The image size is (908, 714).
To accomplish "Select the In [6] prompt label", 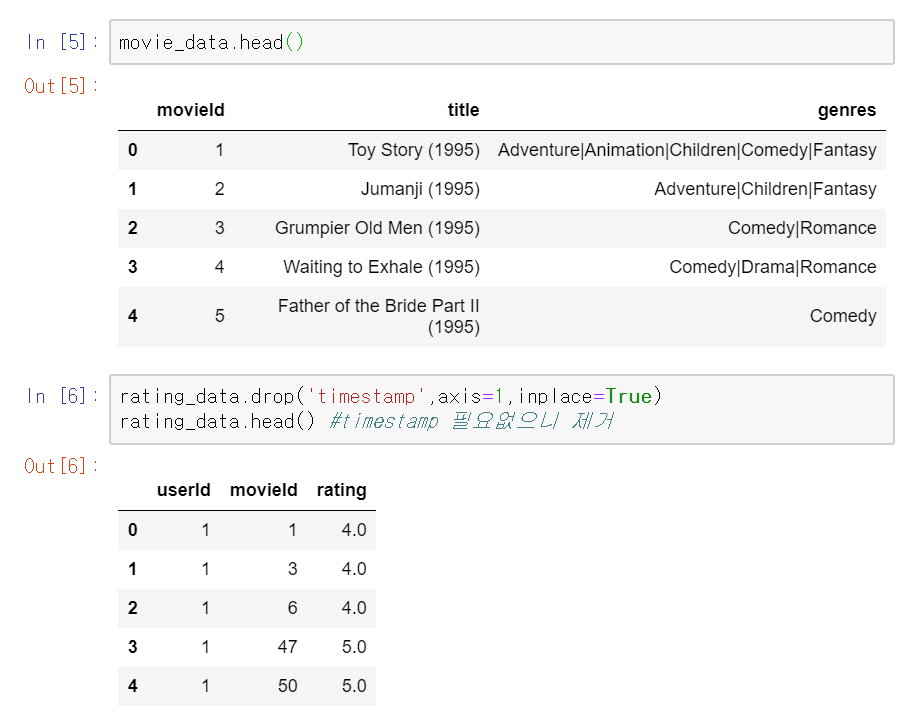I will click(x=62, y=397).
